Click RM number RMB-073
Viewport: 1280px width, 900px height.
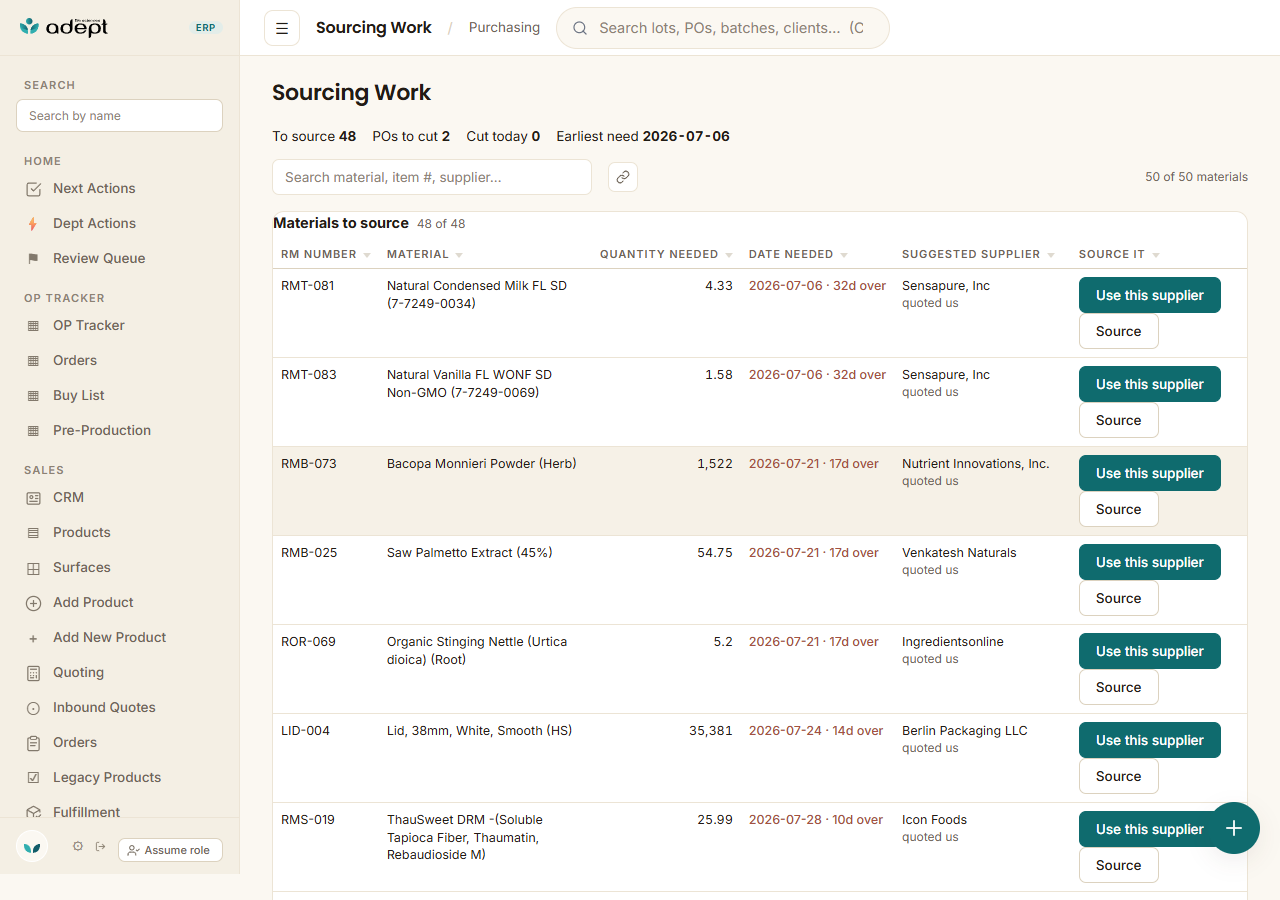[x=309, y=464]
